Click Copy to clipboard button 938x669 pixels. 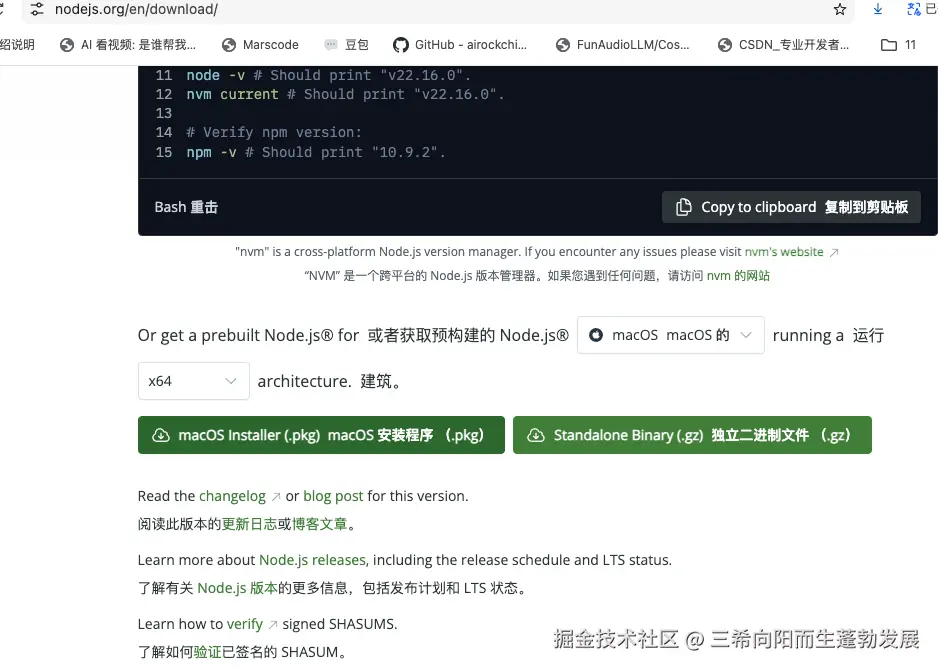click(791, 207)
